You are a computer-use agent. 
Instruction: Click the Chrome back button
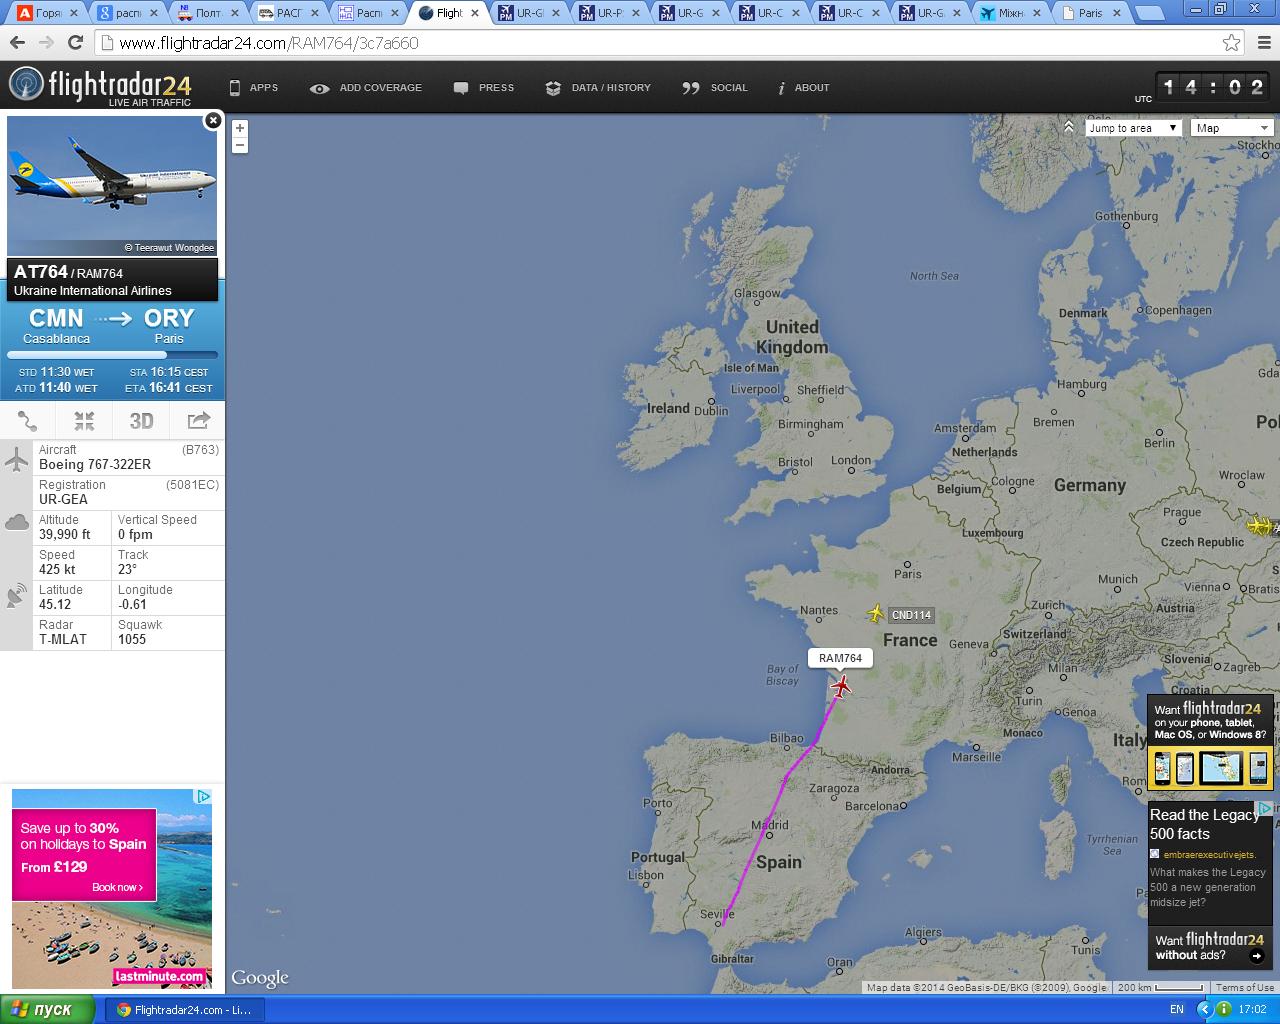tap(17, 43)
